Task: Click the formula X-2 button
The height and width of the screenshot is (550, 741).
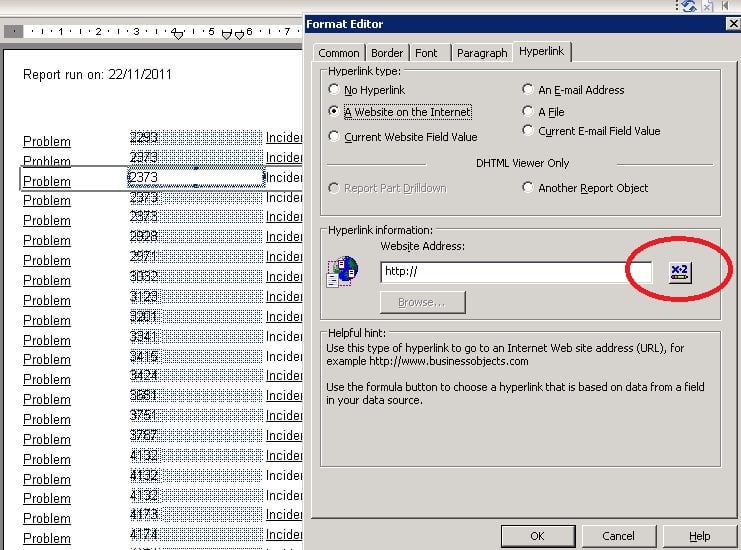Action: 680,272
